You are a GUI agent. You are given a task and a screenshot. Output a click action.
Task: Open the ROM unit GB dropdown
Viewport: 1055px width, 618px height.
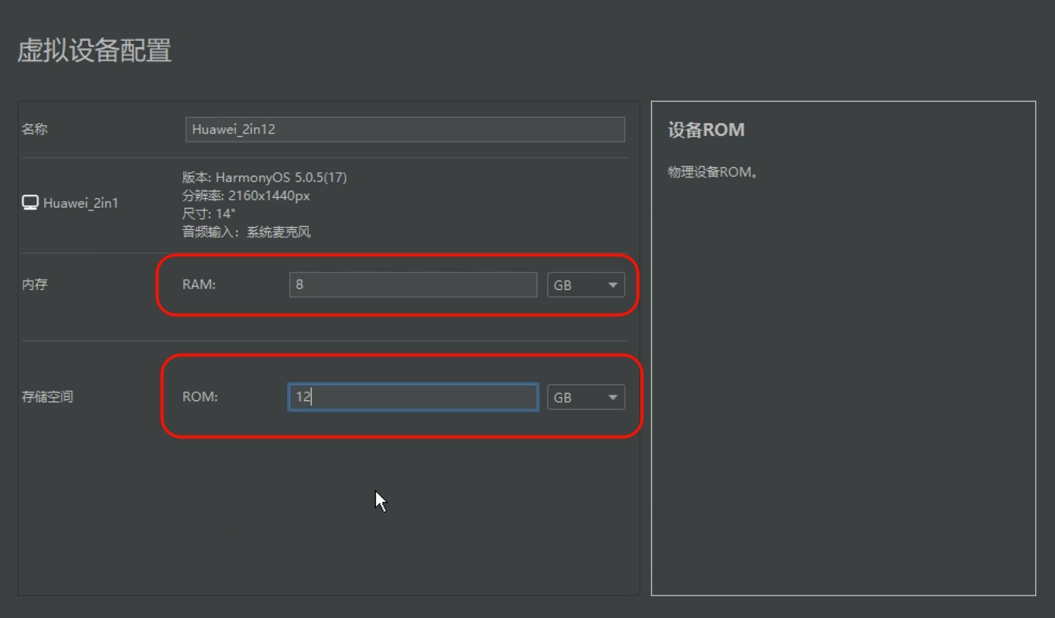[x=585, y=397]
